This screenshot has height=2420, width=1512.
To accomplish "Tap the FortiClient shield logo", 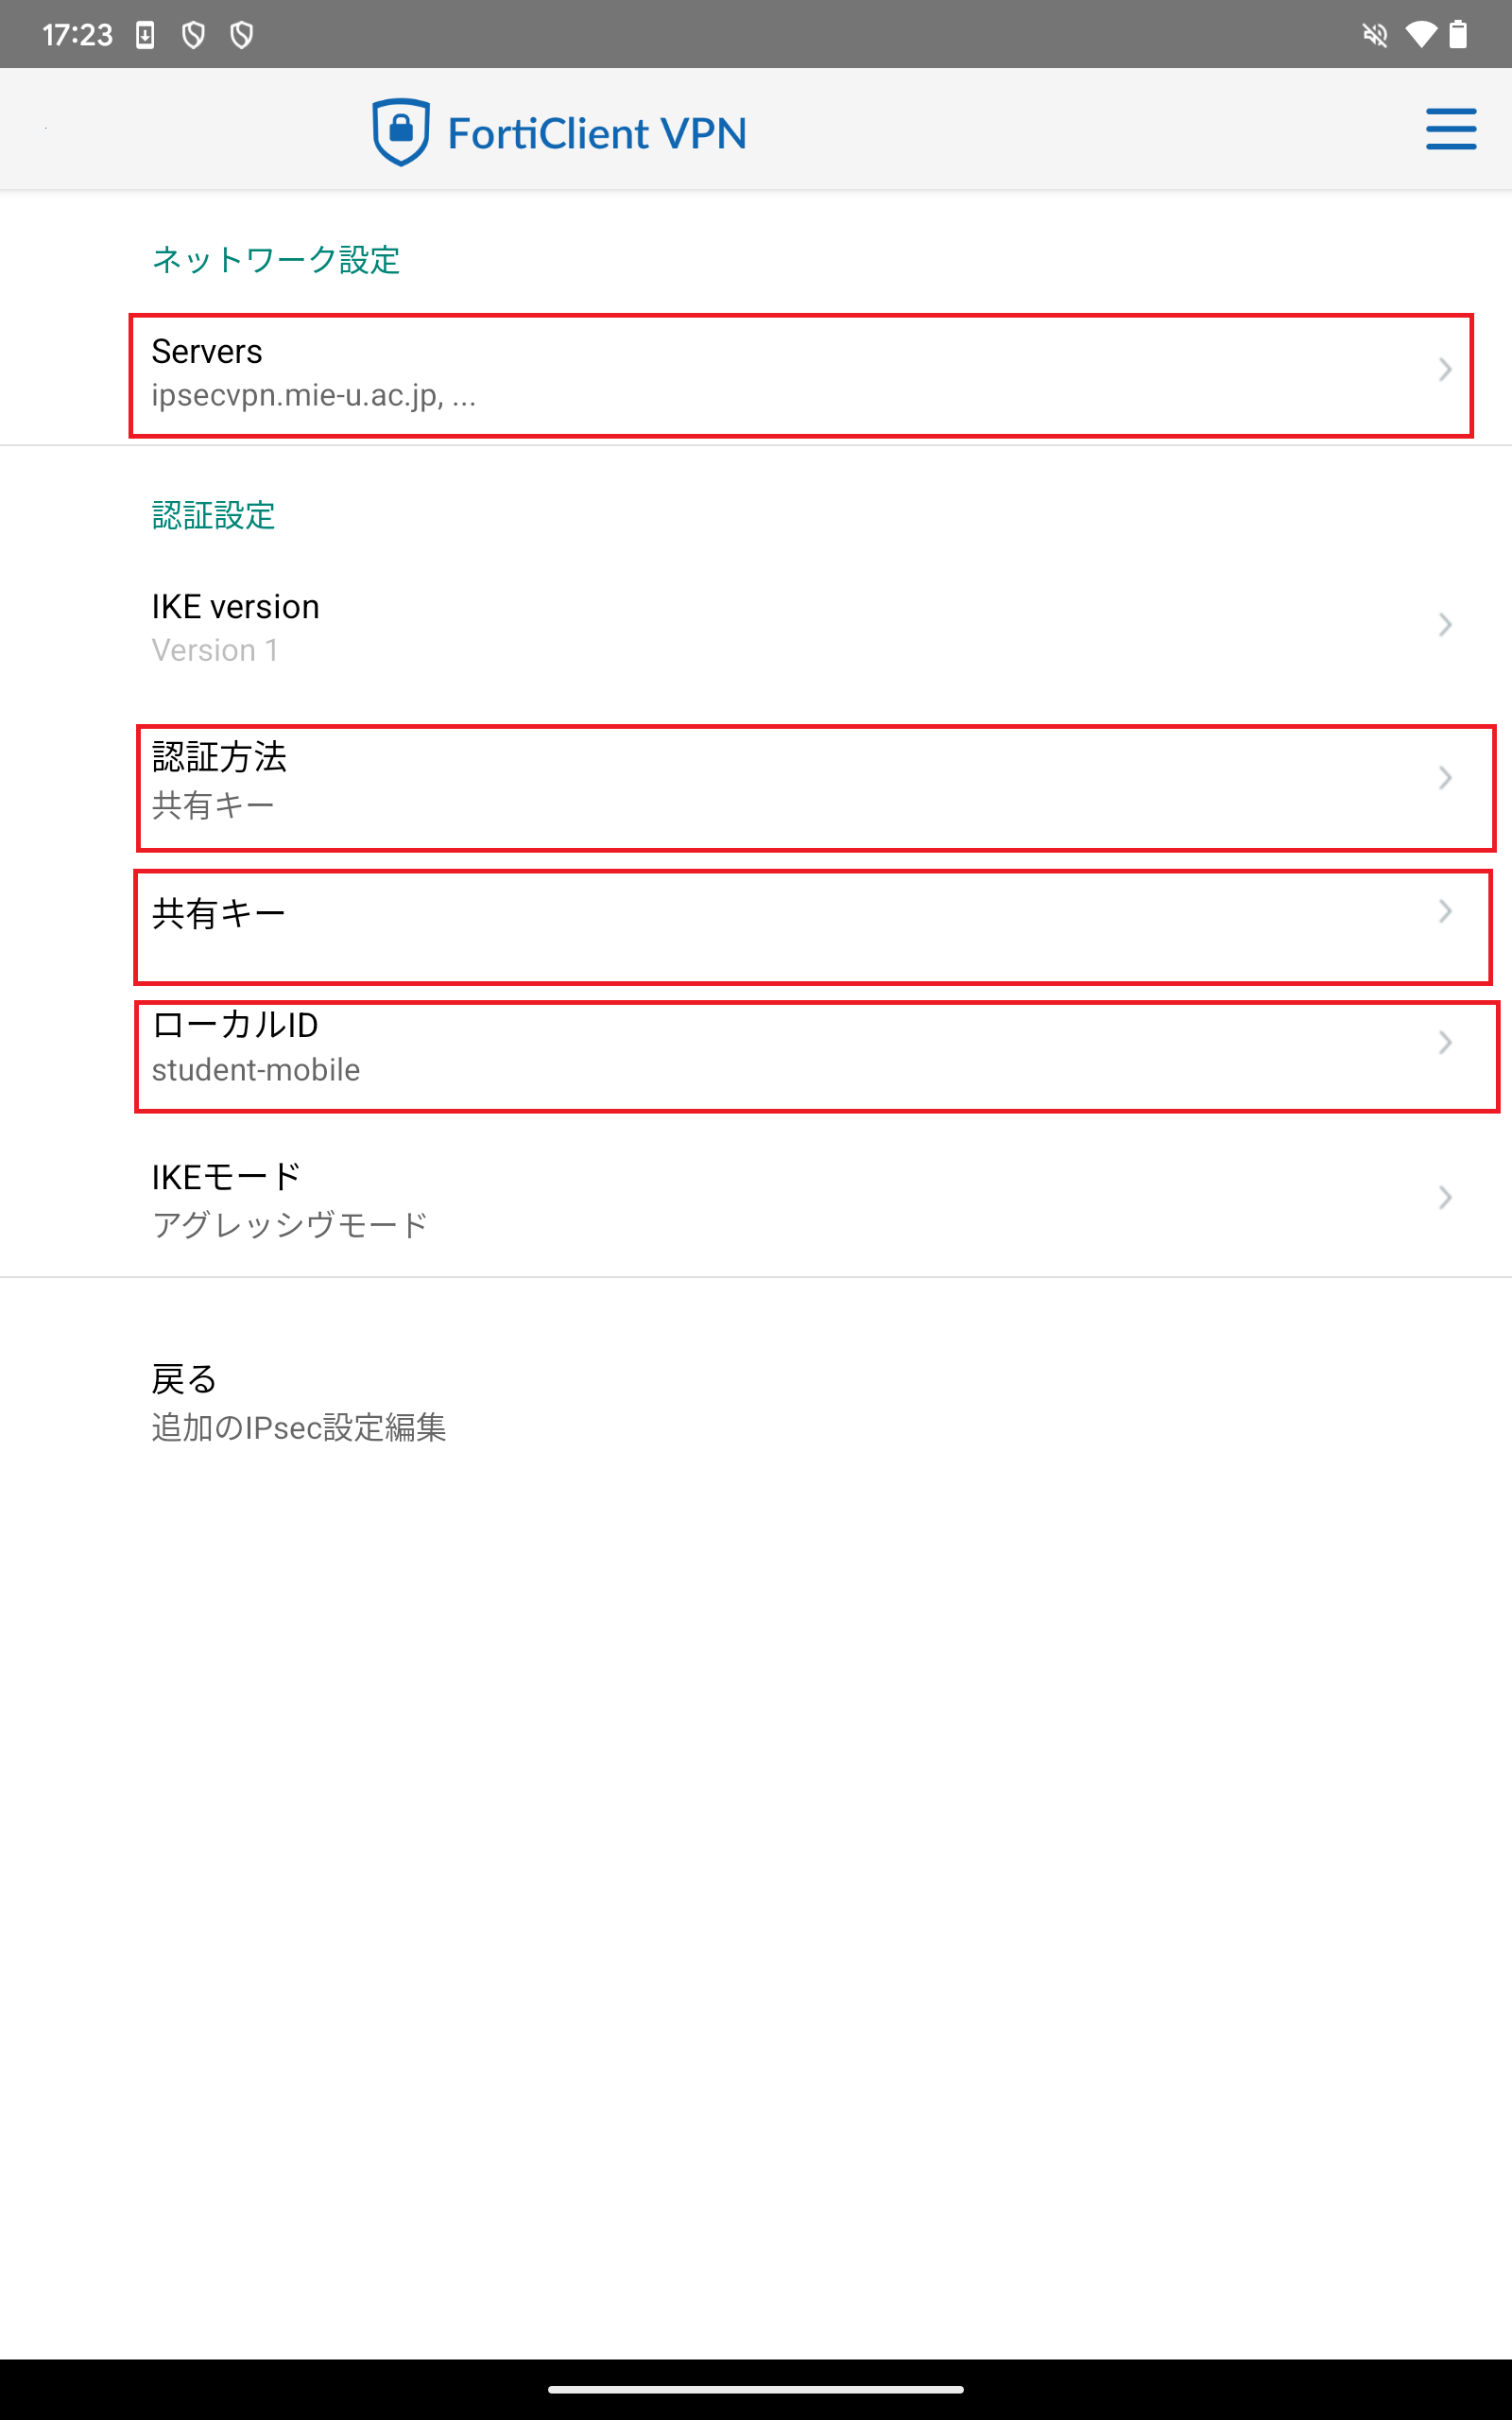I will tap(400, 131).
